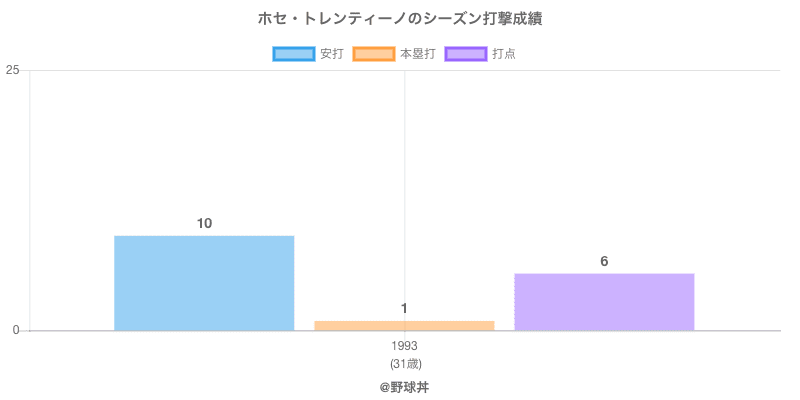Click the (31歳) age label
This screenshot has width=800, height=400.
pos(404,363)
